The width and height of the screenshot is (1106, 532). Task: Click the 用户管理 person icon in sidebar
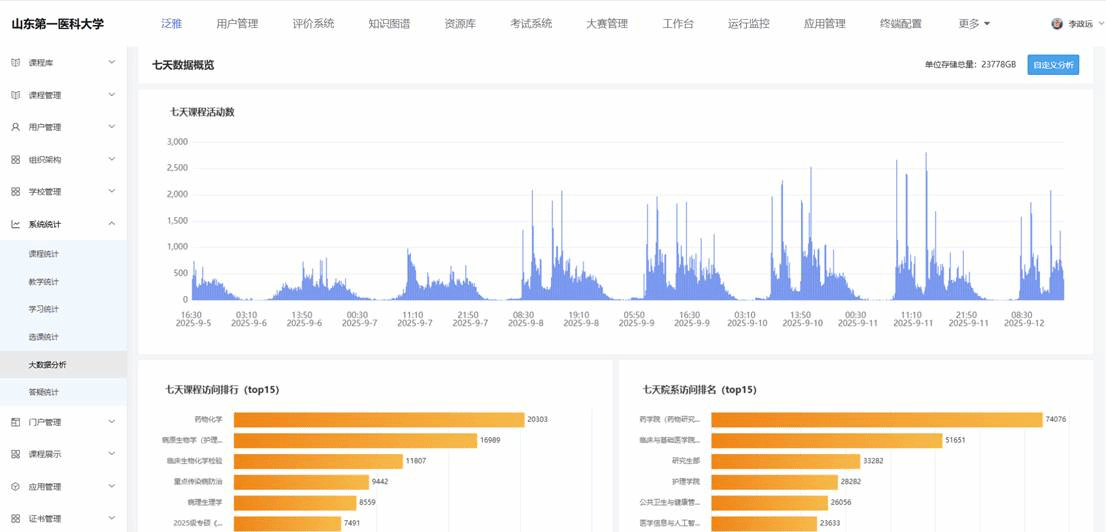click(15, 127)
